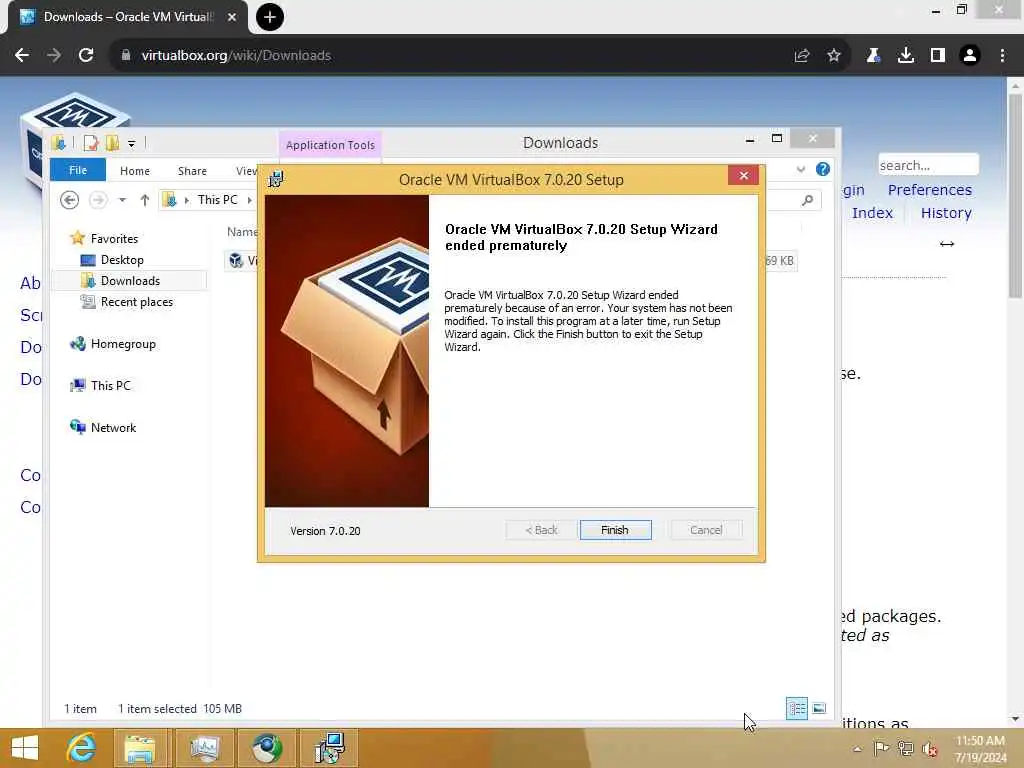Expand the breadcrumb arrow after This PC
1024x768 pixels.
(249, 200)
